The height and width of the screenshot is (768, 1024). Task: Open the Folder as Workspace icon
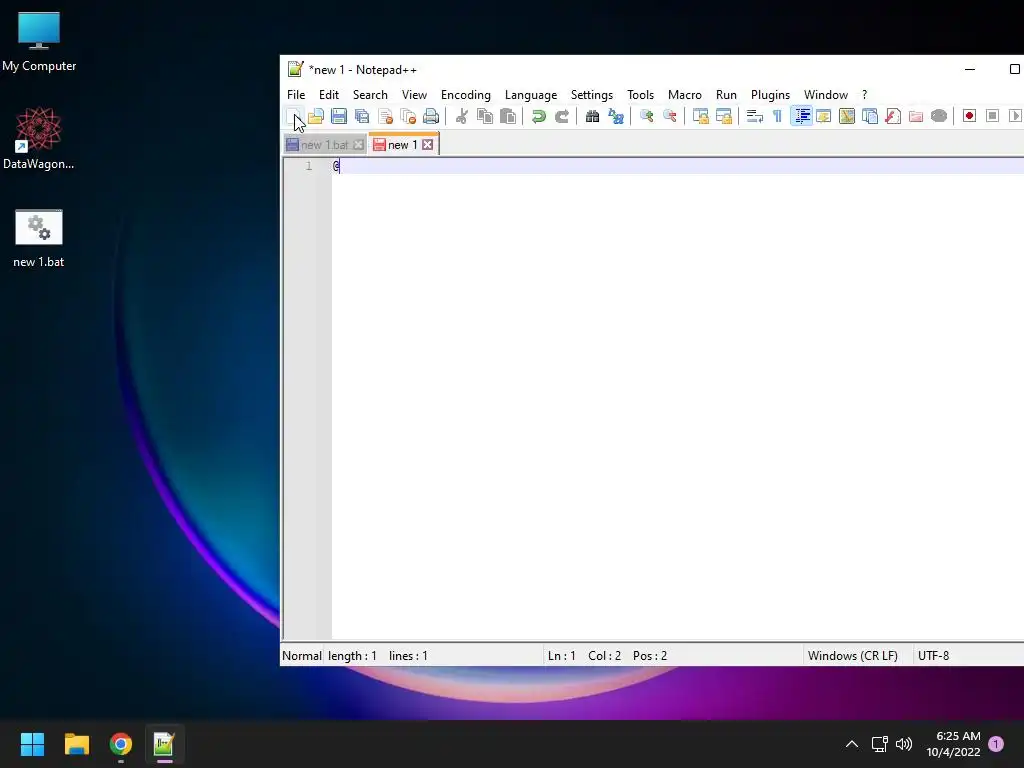tap(916, 116)
